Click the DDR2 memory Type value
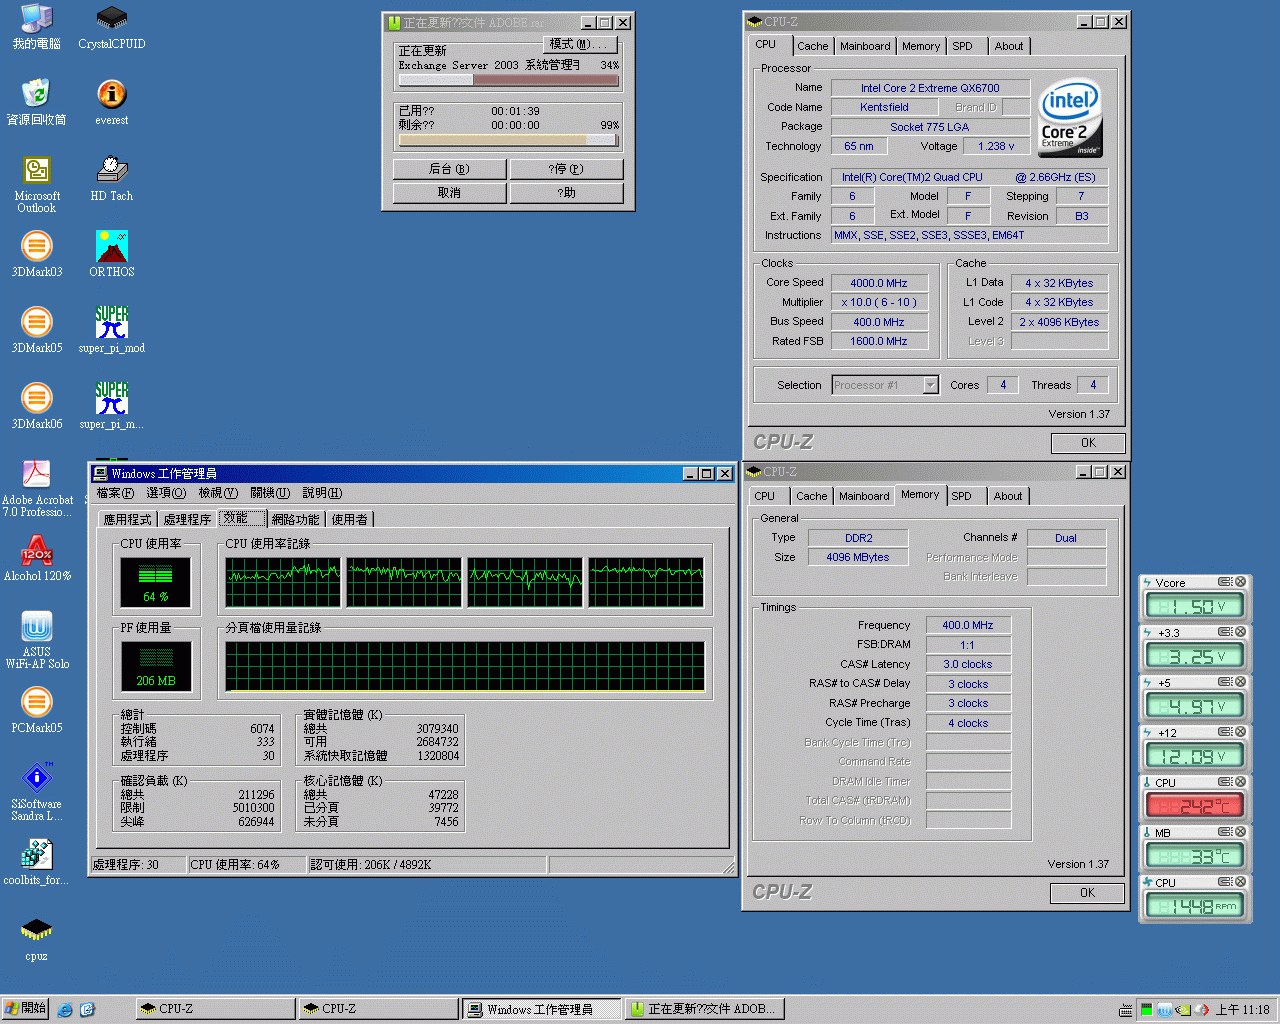Image resolution: width=1280 pixels, height=1024 pixels. pos(858,538)
